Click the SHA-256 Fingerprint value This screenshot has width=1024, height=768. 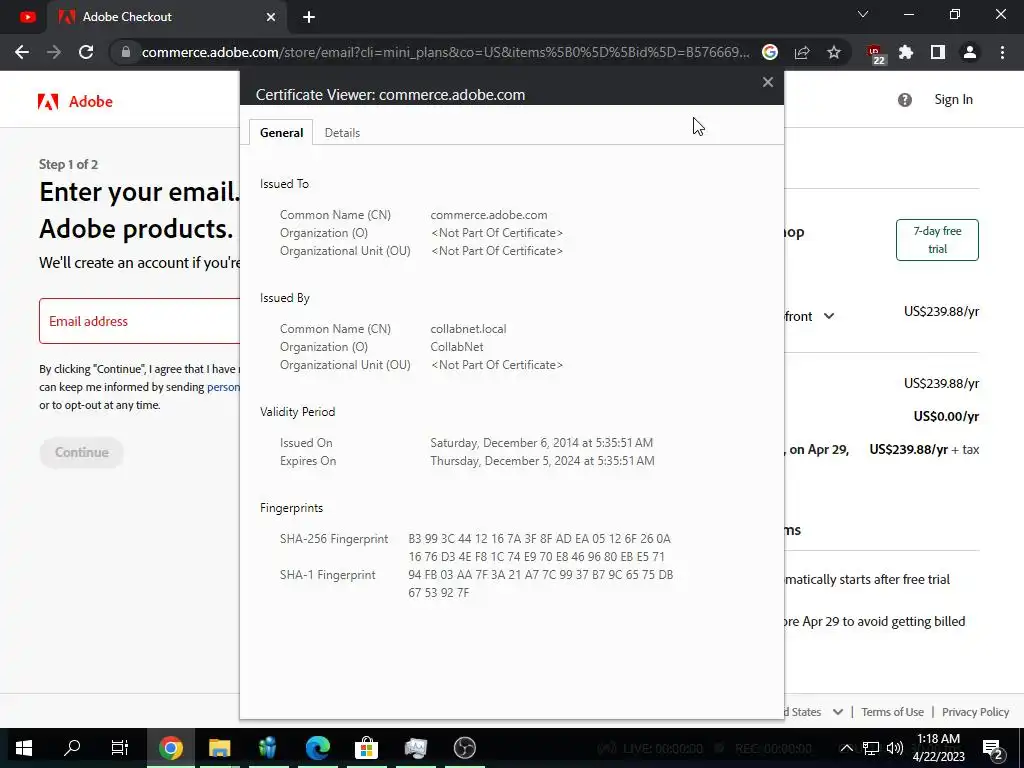pyautogui.click(x=539, y=547)
